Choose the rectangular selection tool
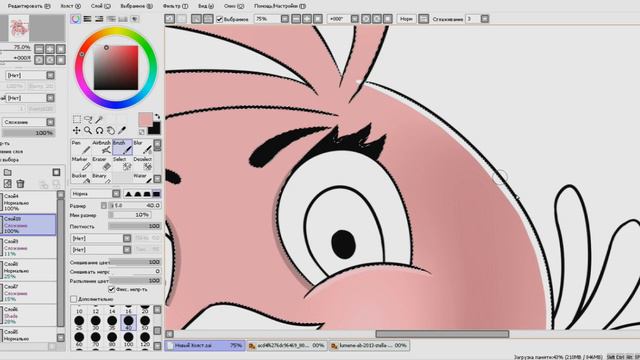The image size is (640, 360). 77,119
